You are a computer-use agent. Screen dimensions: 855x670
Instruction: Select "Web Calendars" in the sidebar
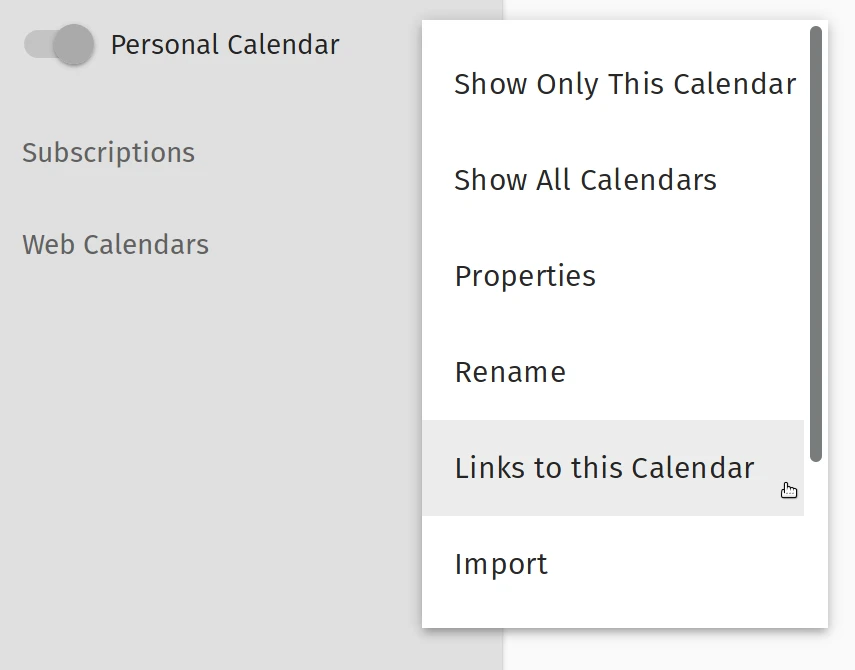pos(115,244)
